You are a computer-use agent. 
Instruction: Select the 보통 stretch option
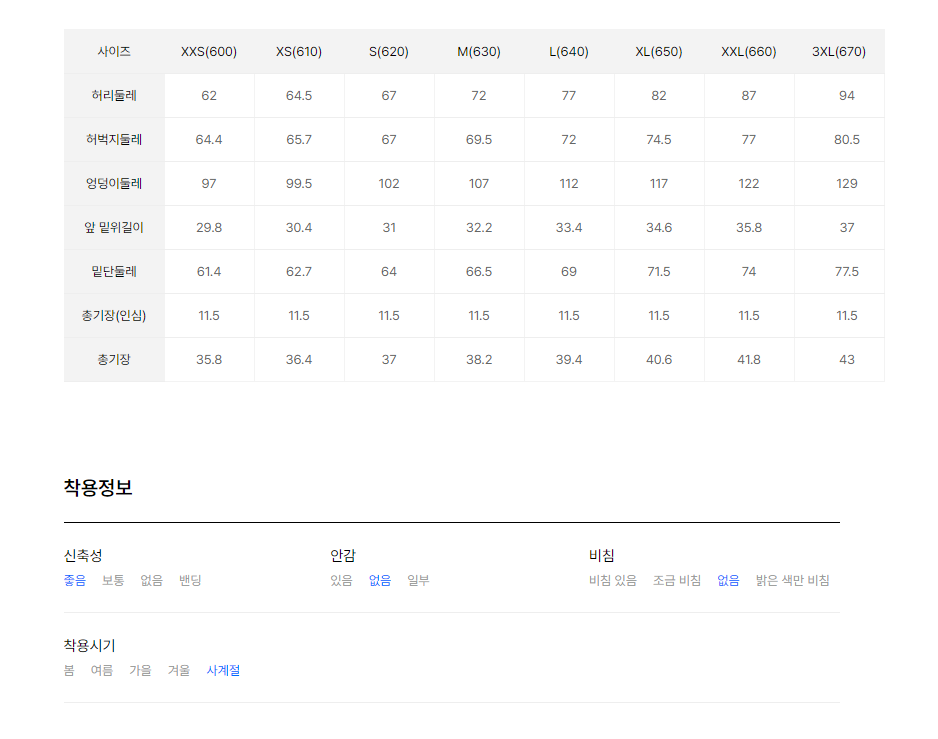pyautogui.click(x=113, y=580)
